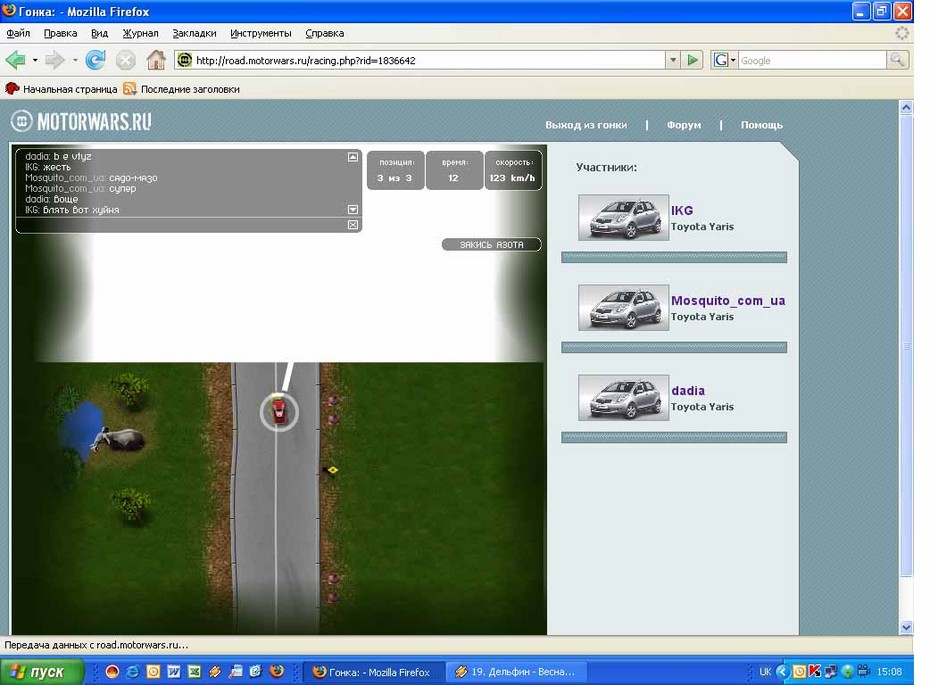Open the Помощь link
930x685 pixels.
pyautogui.click(x=762, y=125)
